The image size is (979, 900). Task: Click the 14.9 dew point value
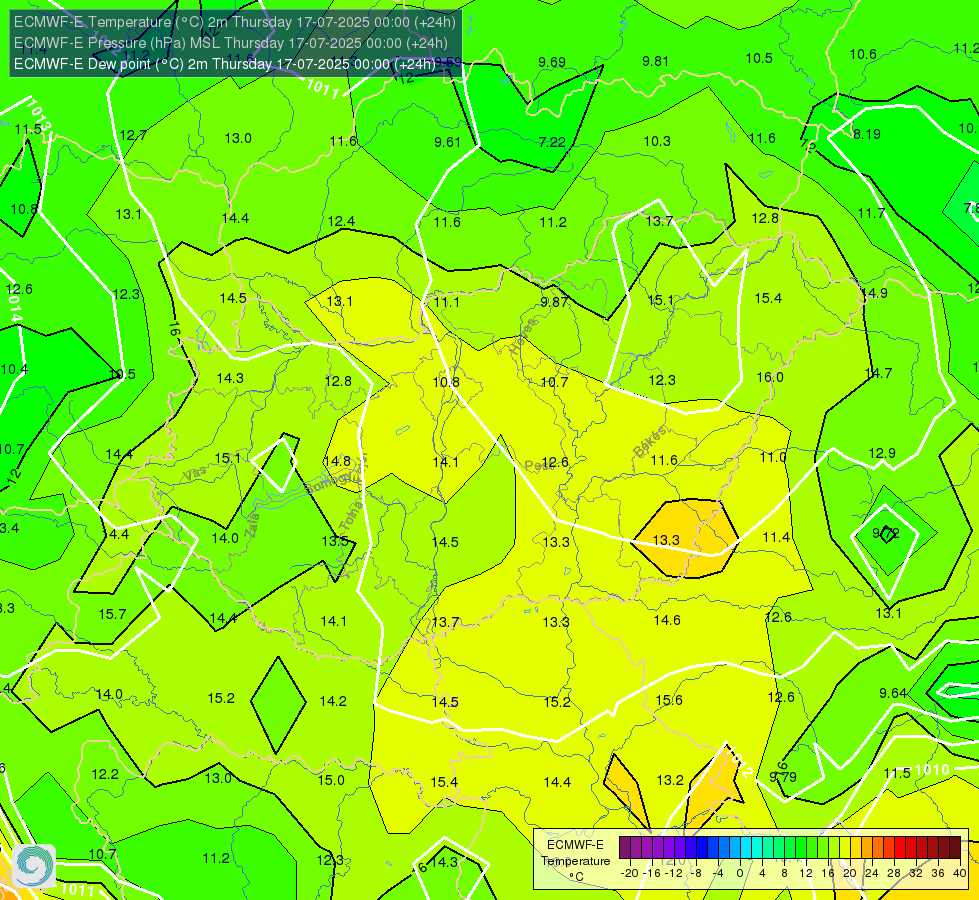(x=873, y=293)
